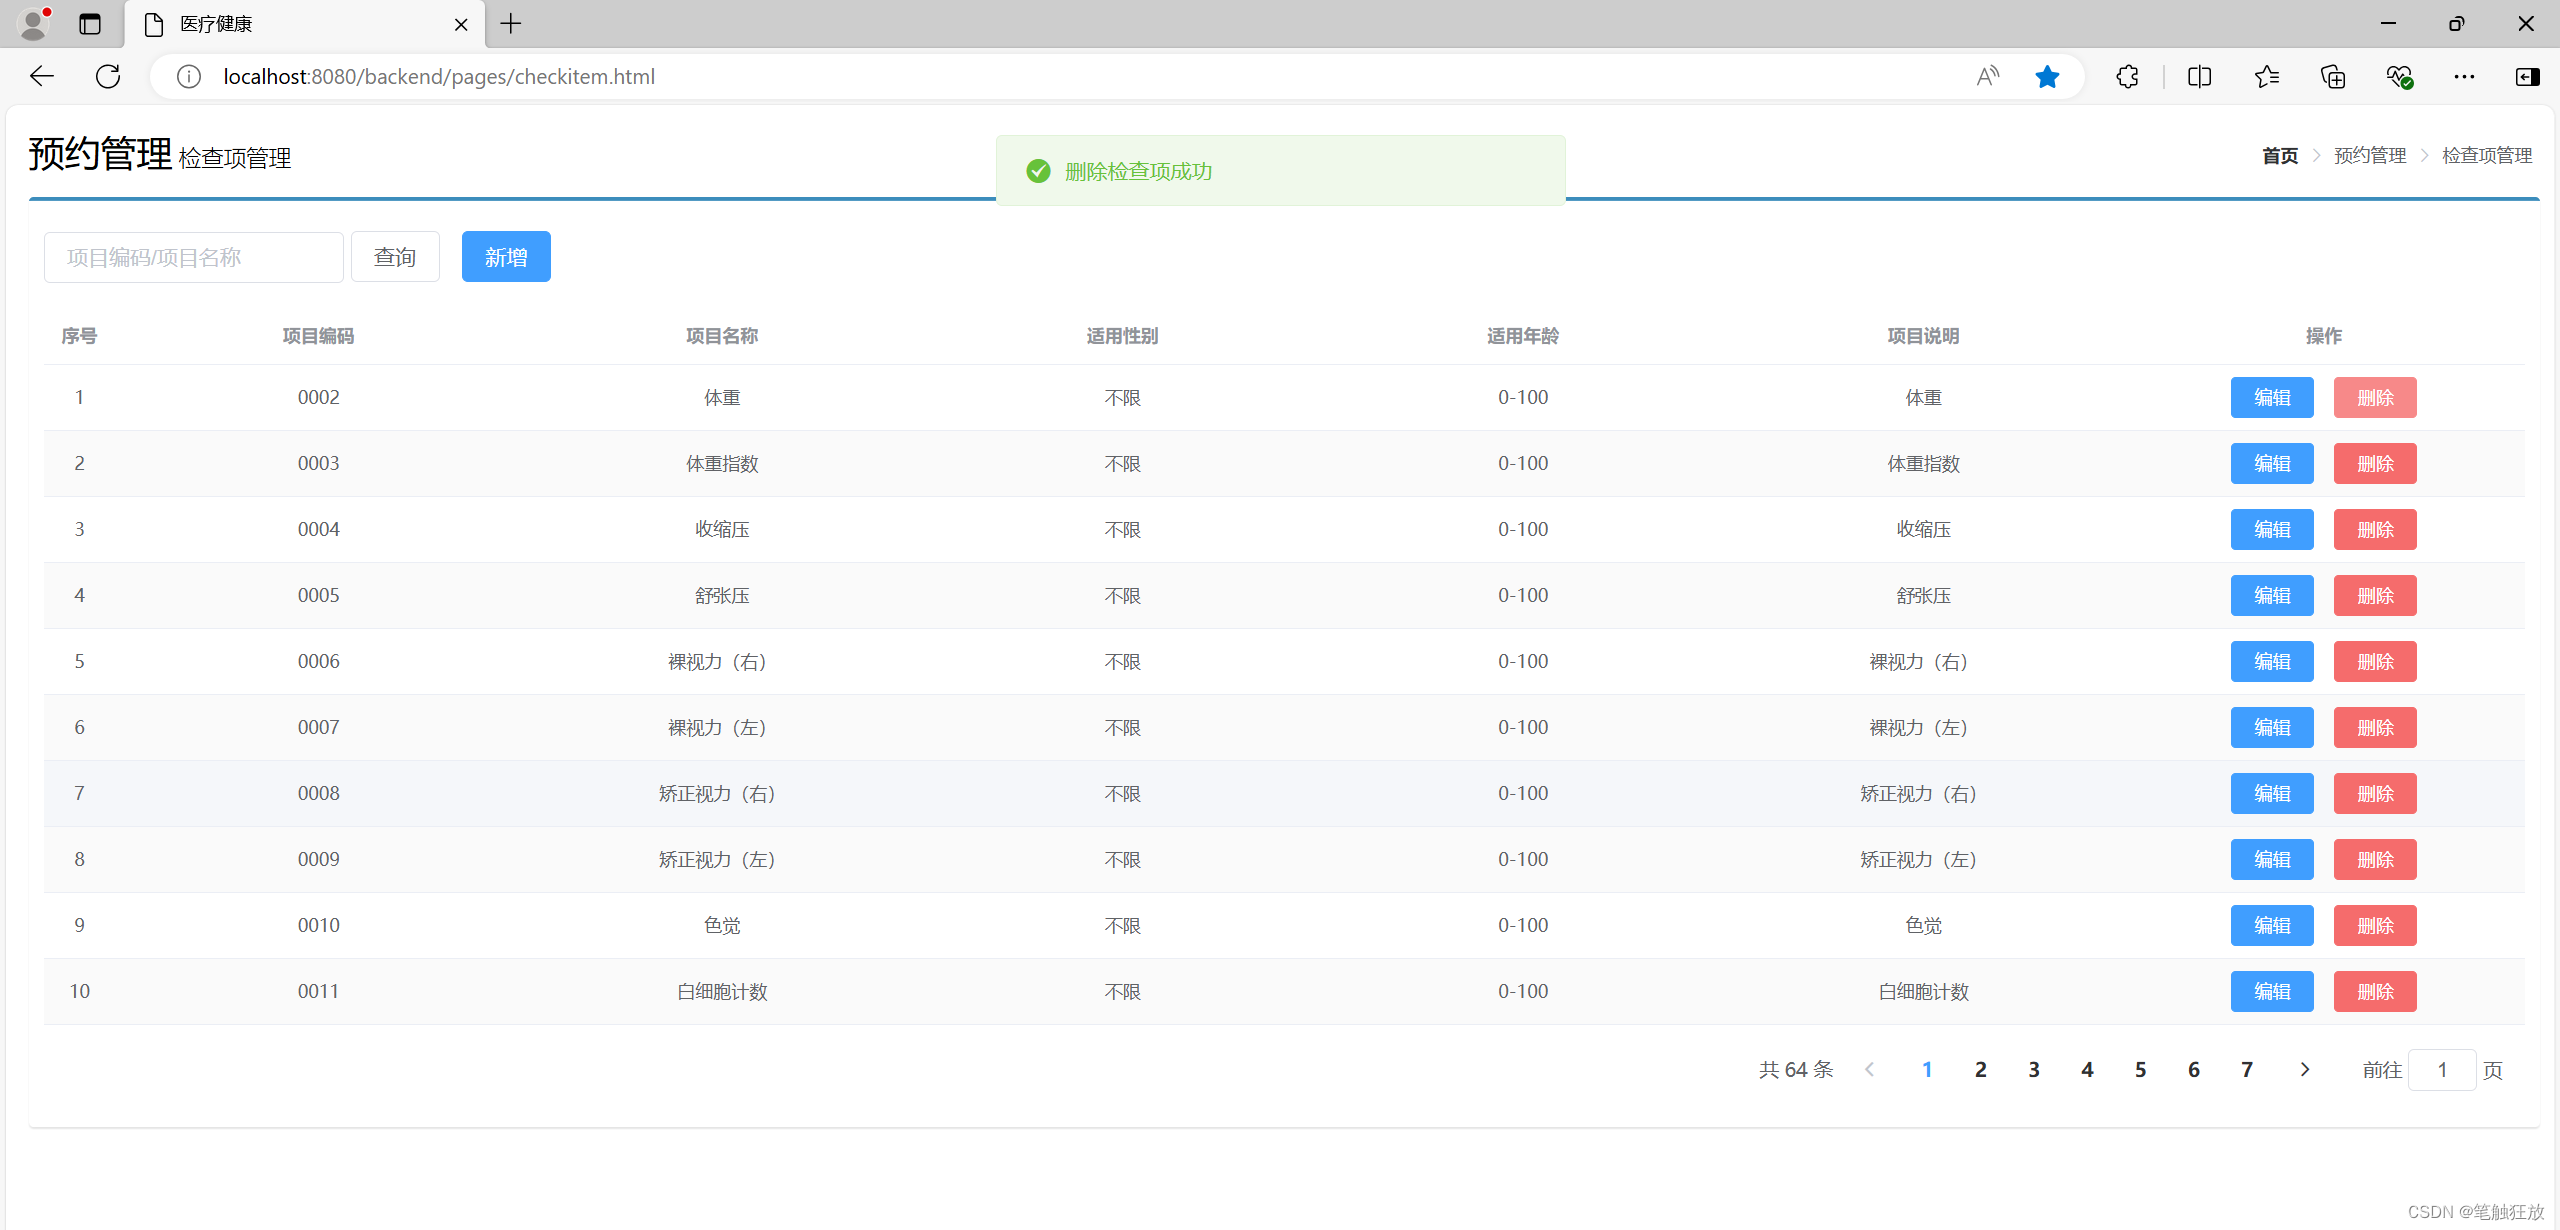Refresh the current page

coord(108,77)
